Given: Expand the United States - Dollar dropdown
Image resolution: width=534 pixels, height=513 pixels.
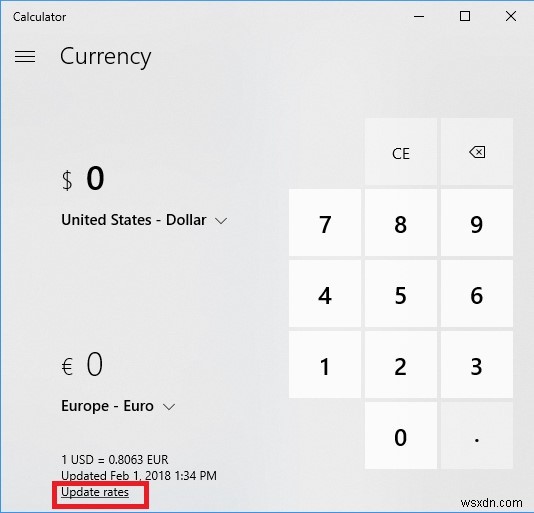Looking at the screenshot, I should click(x=144, y=220).
